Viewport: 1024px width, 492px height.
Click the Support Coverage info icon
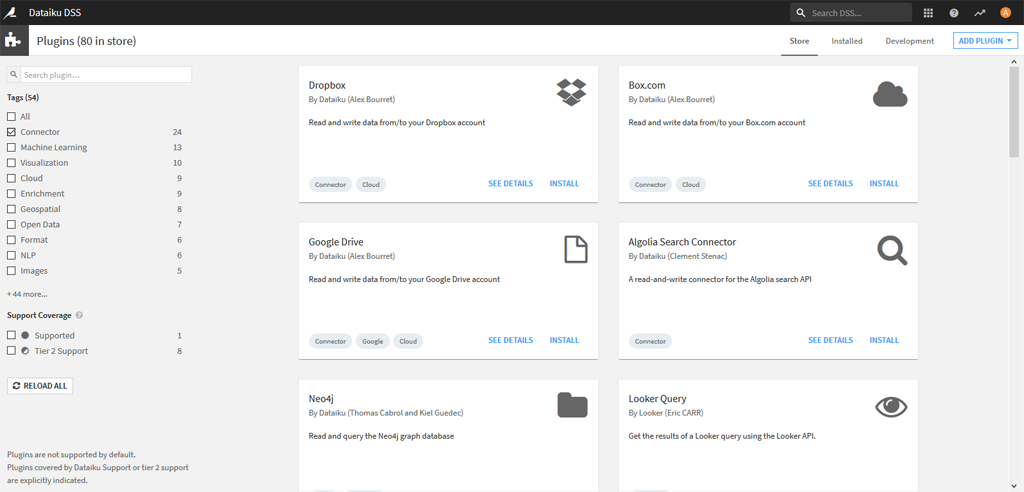[x=79, y=315]
